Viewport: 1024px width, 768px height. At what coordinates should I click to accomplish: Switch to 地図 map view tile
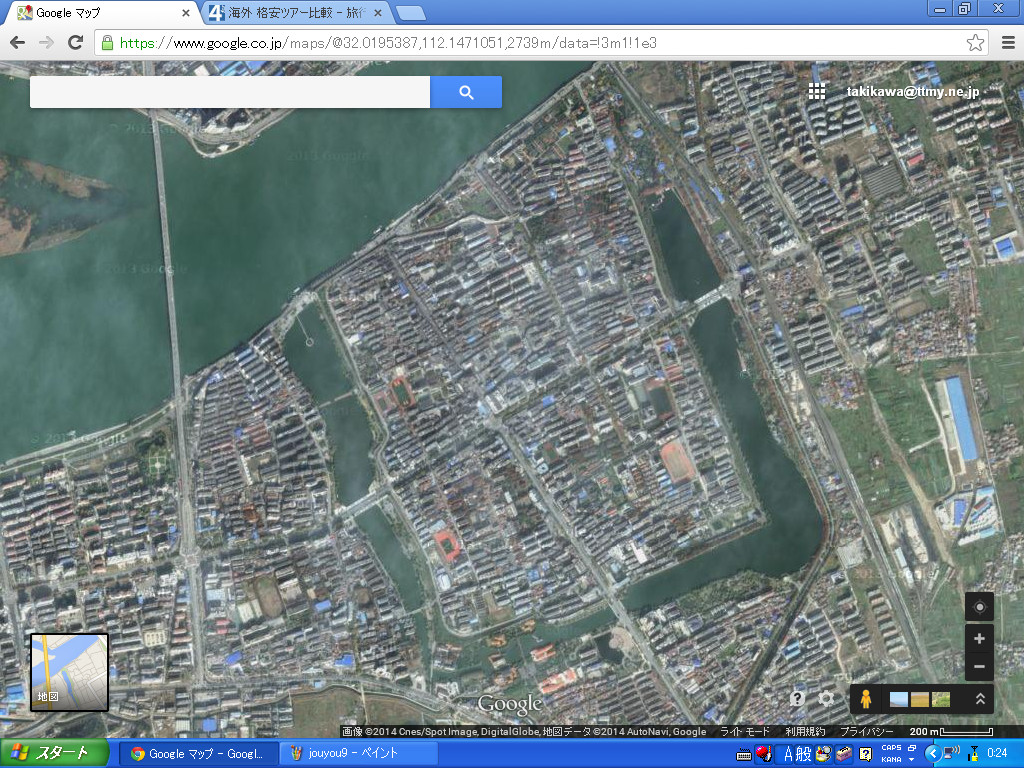point(69,672)
